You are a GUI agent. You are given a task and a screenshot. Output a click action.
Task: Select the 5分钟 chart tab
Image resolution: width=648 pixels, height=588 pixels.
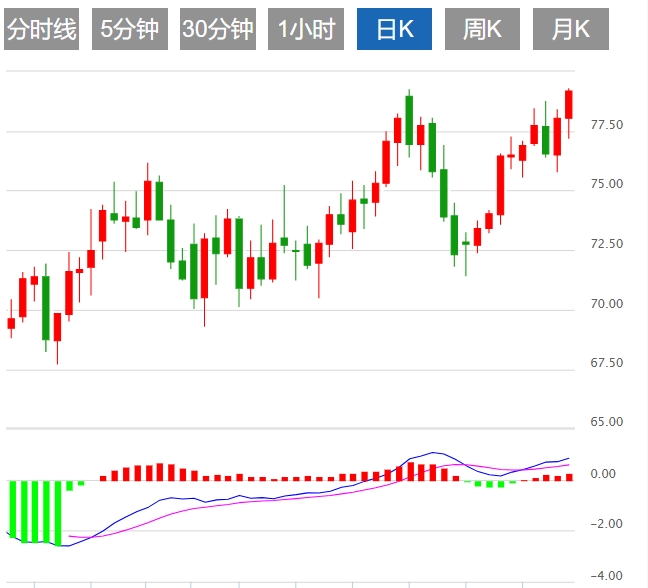tap(129, 30)
